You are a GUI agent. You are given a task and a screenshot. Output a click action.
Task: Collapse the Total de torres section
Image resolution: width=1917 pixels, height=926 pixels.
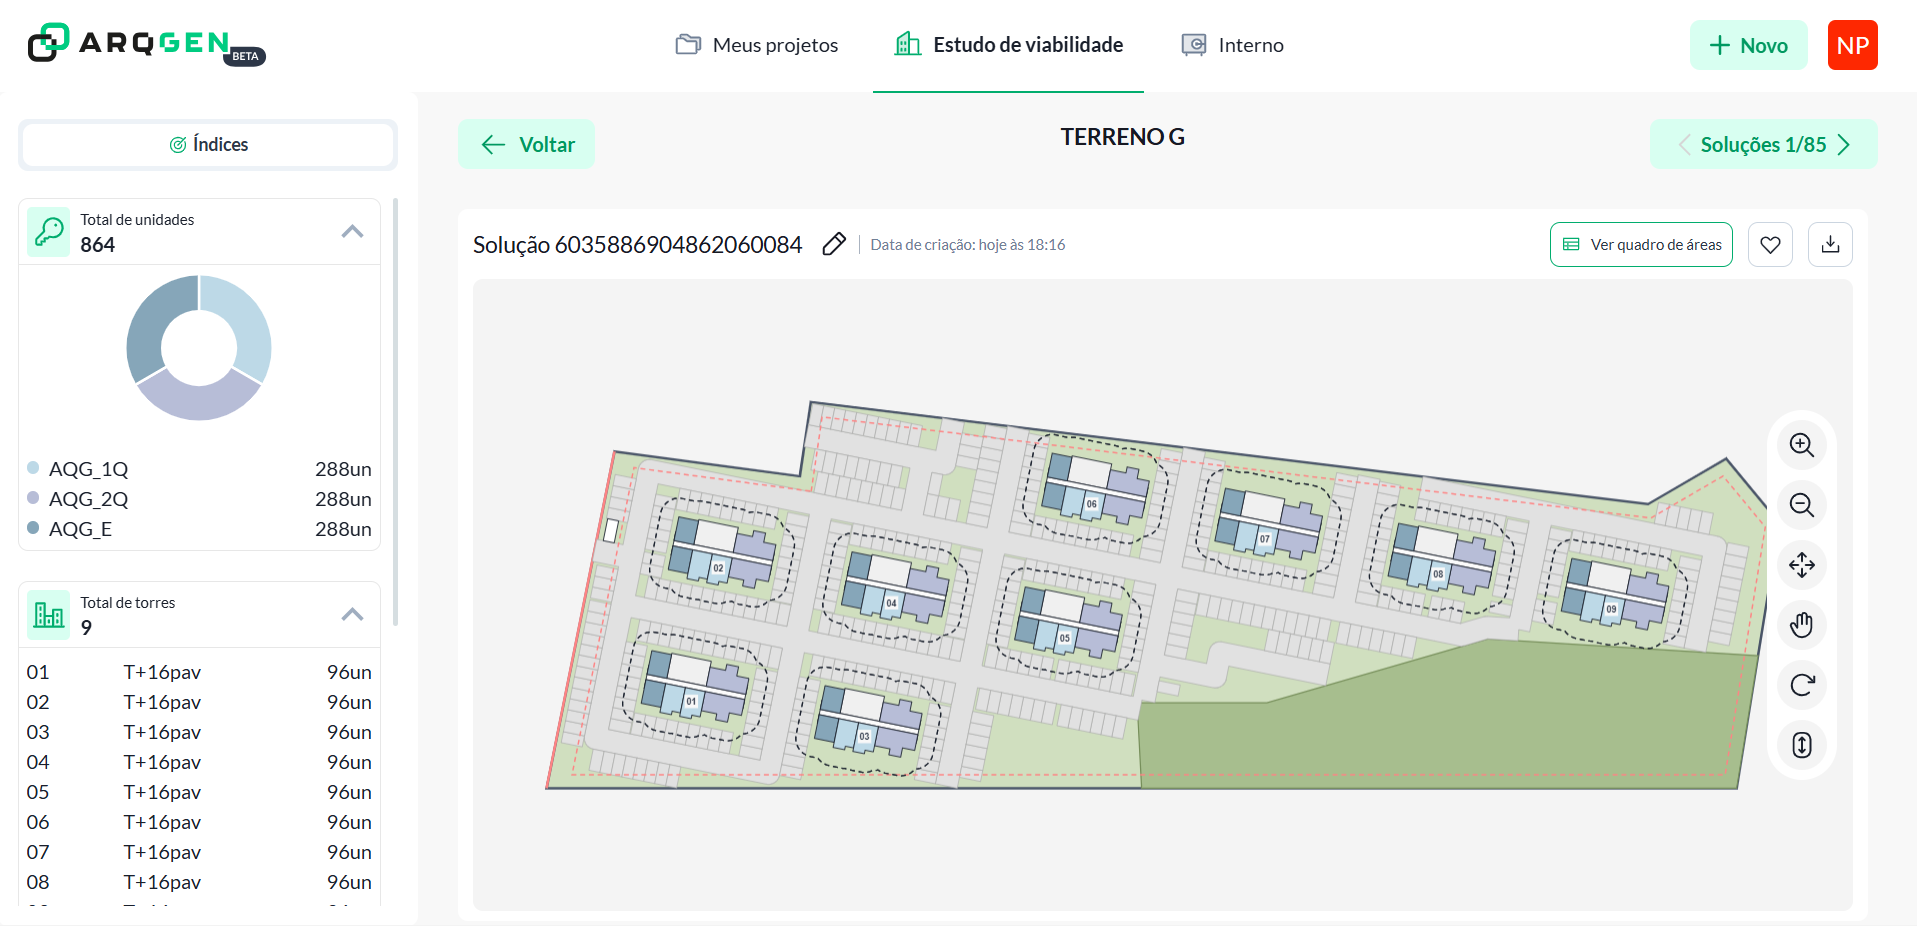352,615
